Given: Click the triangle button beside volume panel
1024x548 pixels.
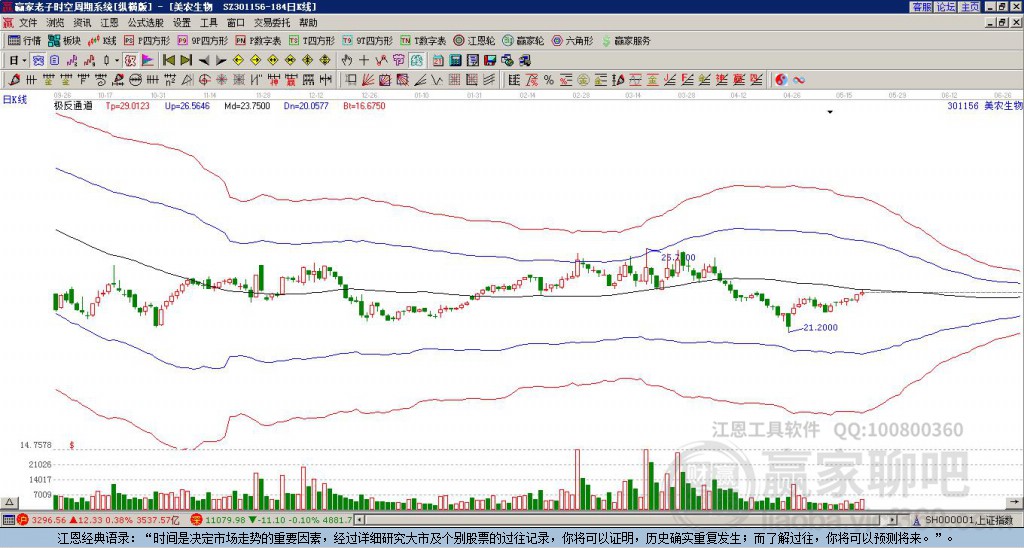Looking at the screenshot, I should pos(9,502).
